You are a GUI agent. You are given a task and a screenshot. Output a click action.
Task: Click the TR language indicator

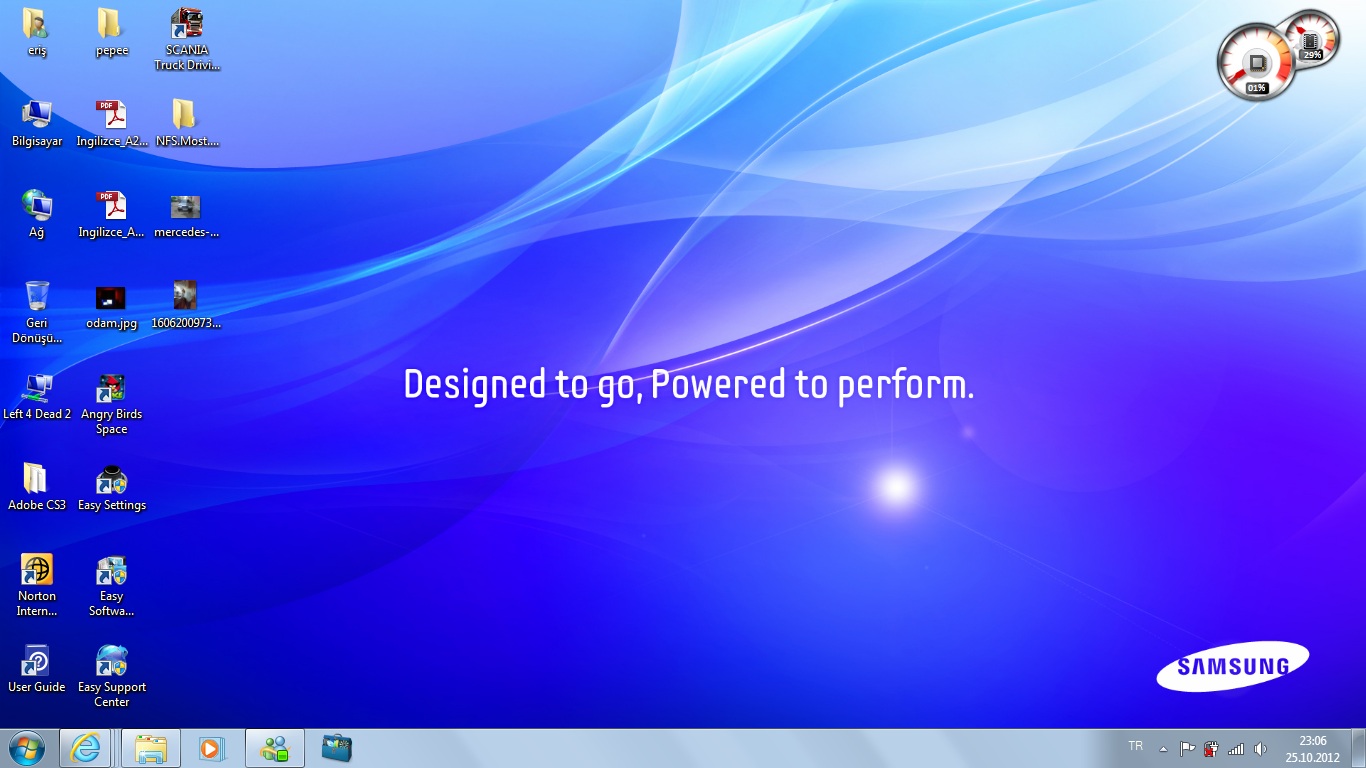(1135, 746)
